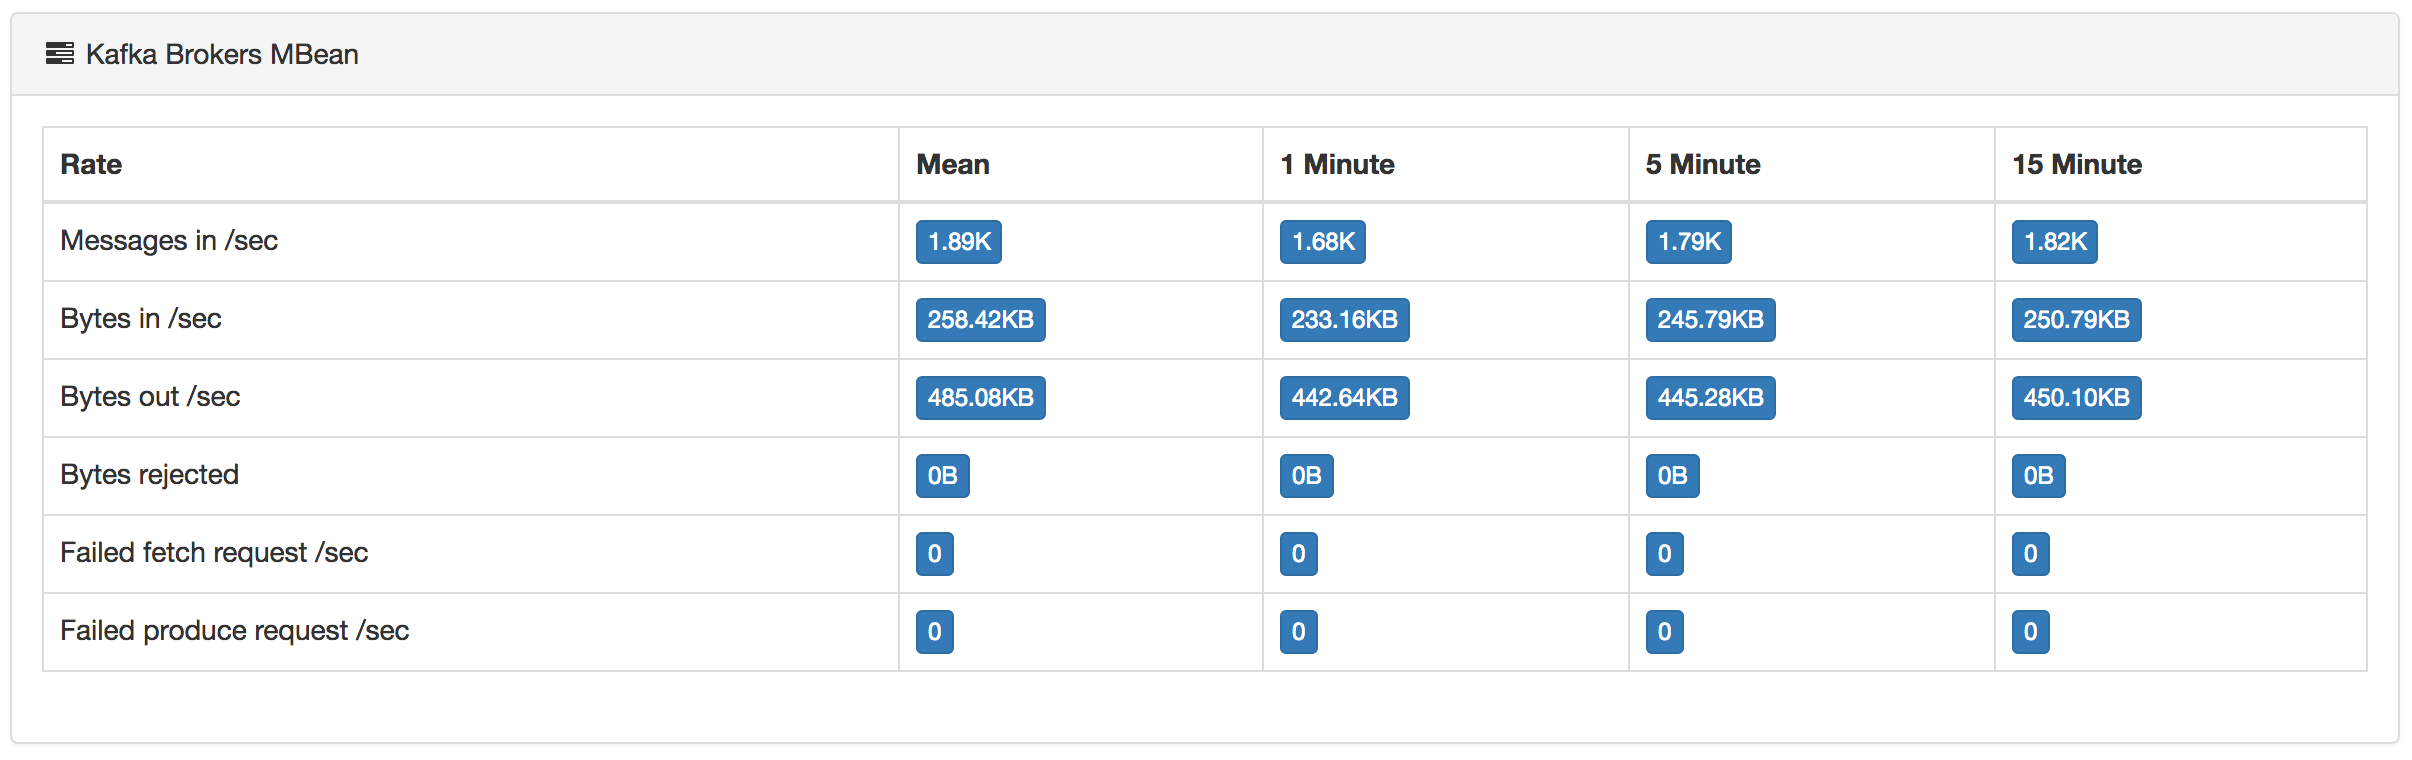2412x760 pixels.
Task: Click the Failed produce request /sec label
Action: 235,631
